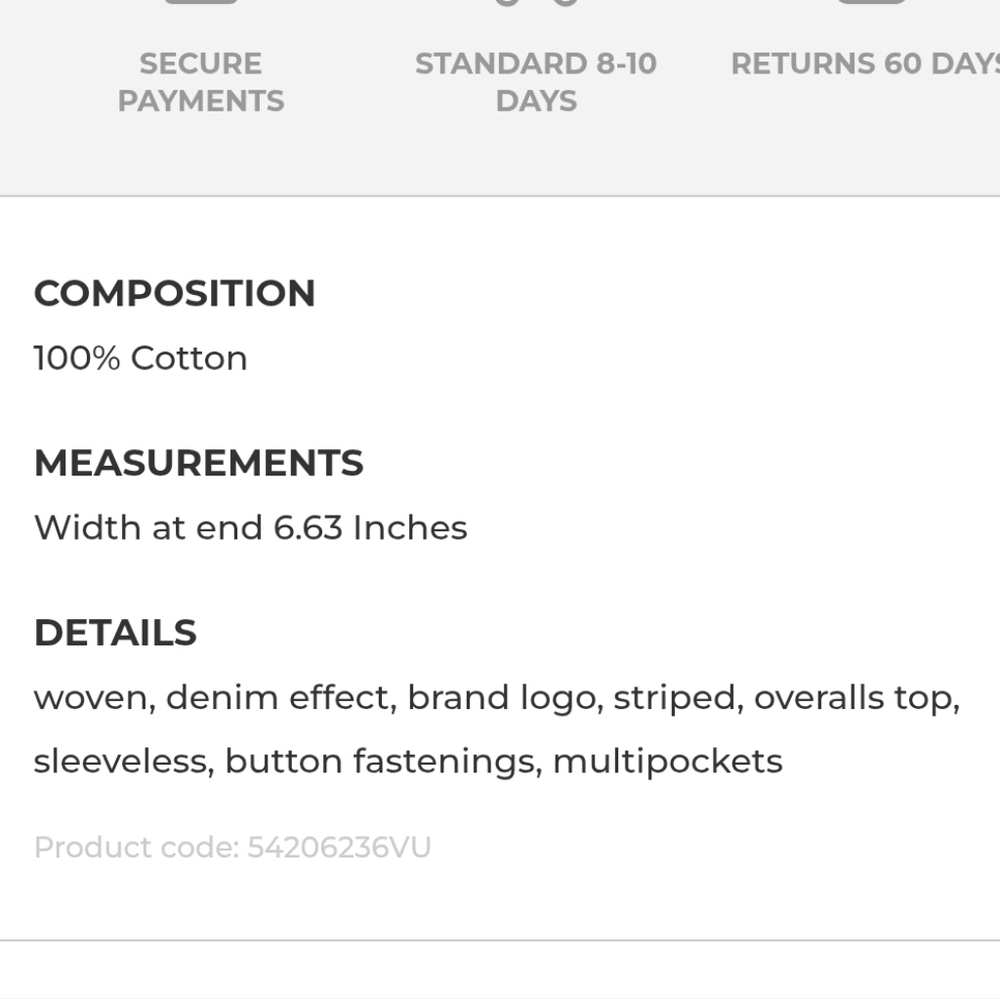Click the SECURE PAYMENTS label

pyautogui.click(x=201, y=82)
